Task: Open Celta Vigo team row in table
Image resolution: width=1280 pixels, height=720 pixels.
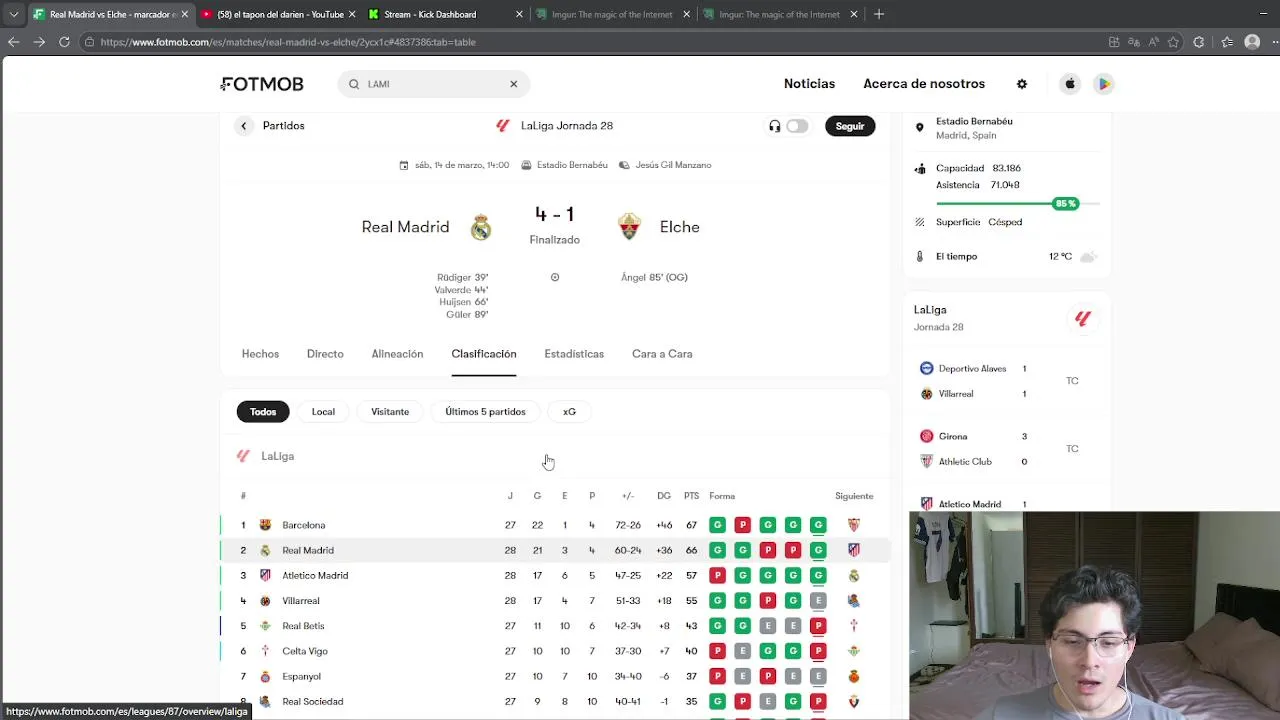Action: pos(555,651)
